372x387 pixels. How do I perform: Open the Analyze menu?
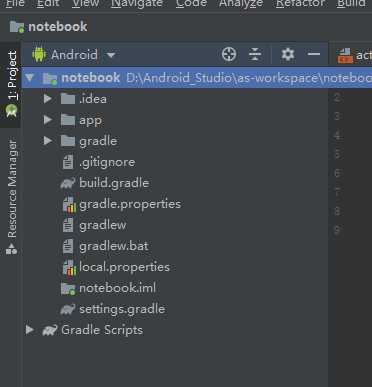tap(241, 3)
